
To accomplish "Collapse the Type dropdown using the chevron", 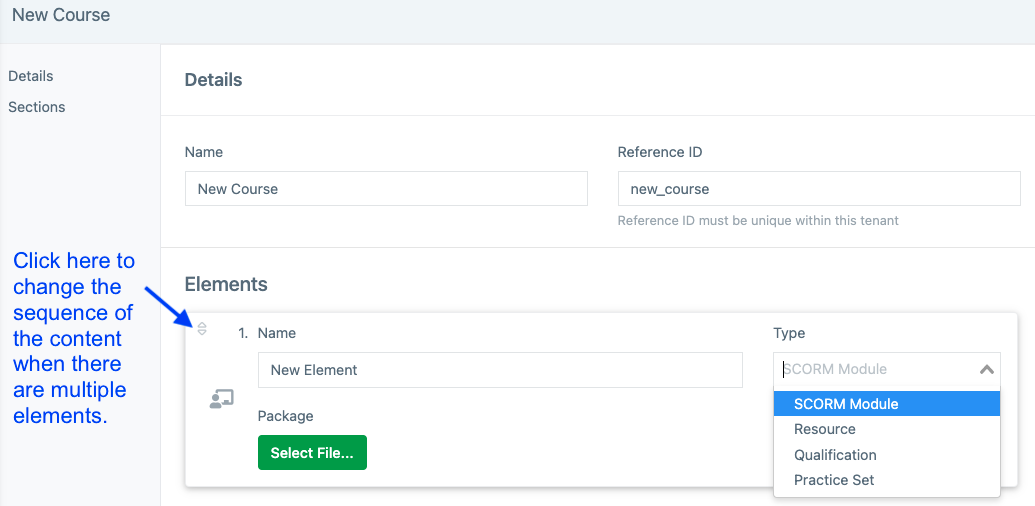I will (986, 370).
